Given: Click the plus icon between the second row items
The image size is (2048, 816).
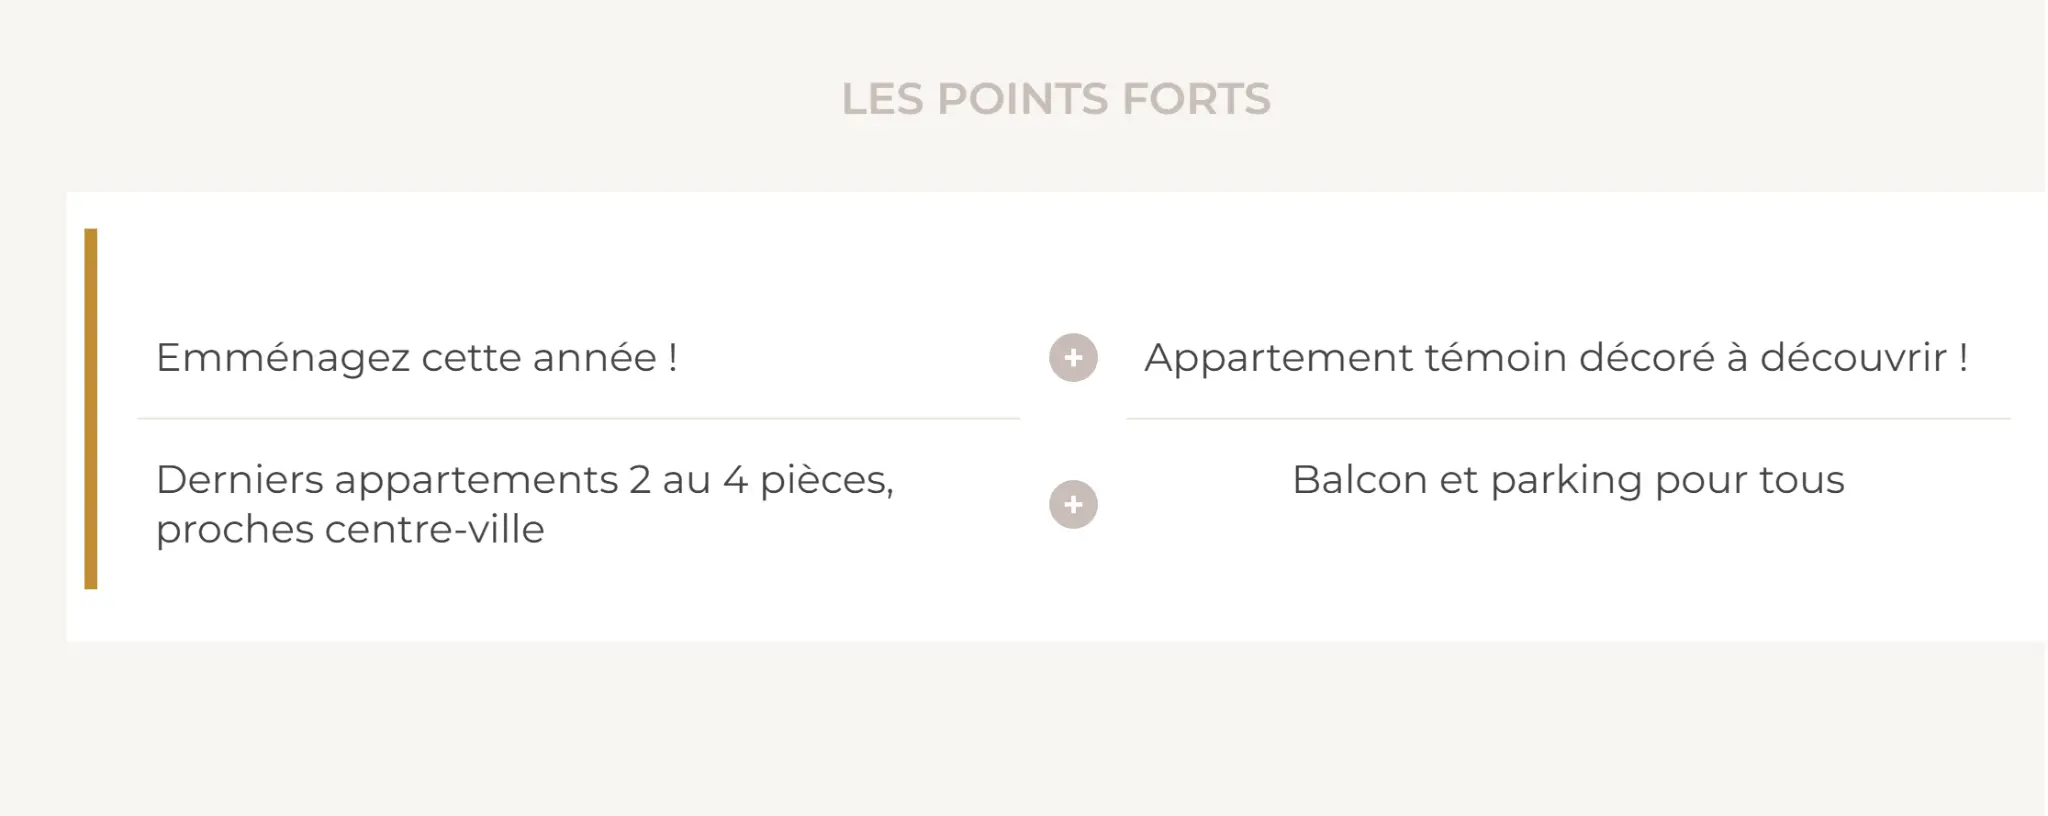Looking at the screenshot, I should [x=1071, y=505].
